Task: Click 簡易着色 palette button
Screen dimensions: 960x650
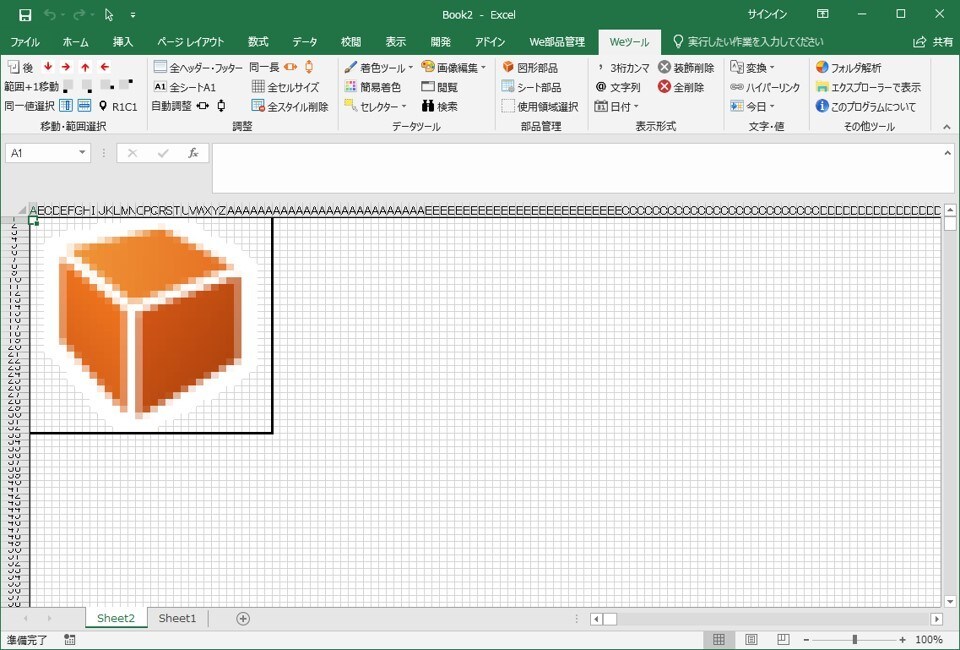Action: click(x=372, y=87)
